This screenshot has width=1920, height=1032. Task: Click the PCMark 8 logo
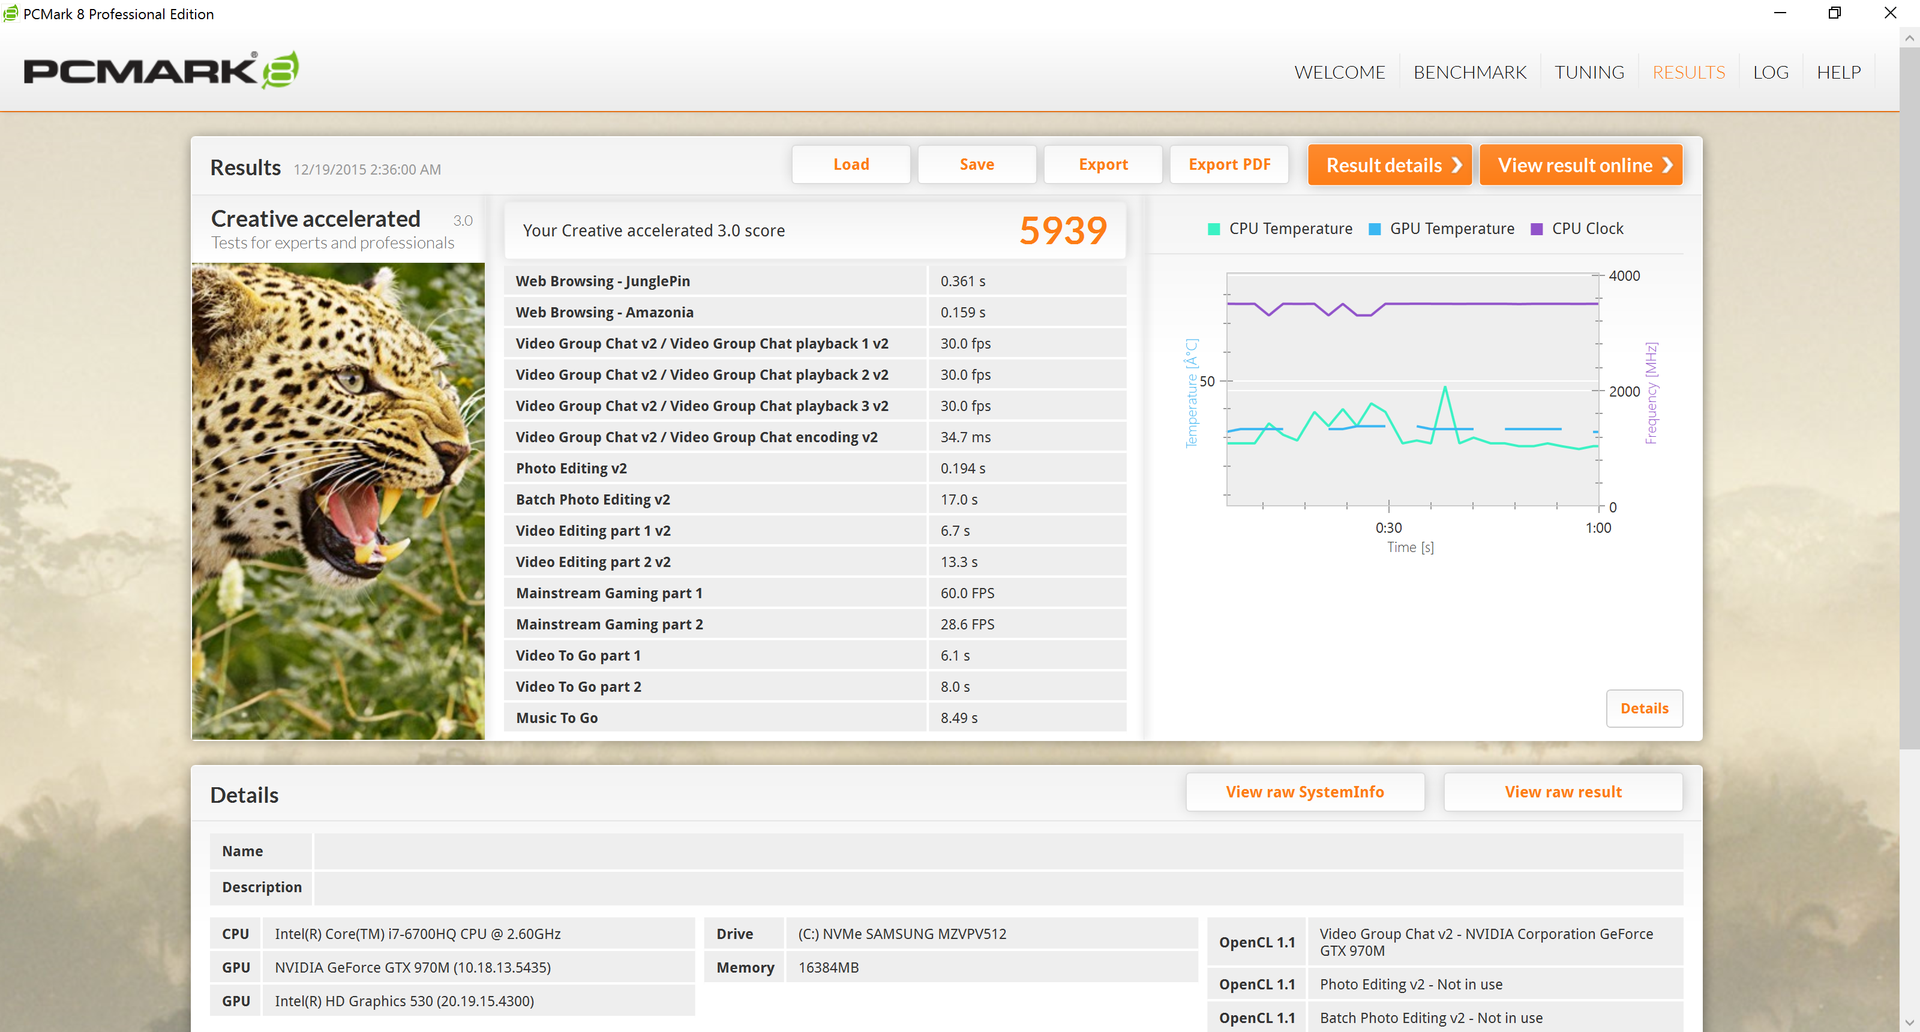click(x=161, y=70)
